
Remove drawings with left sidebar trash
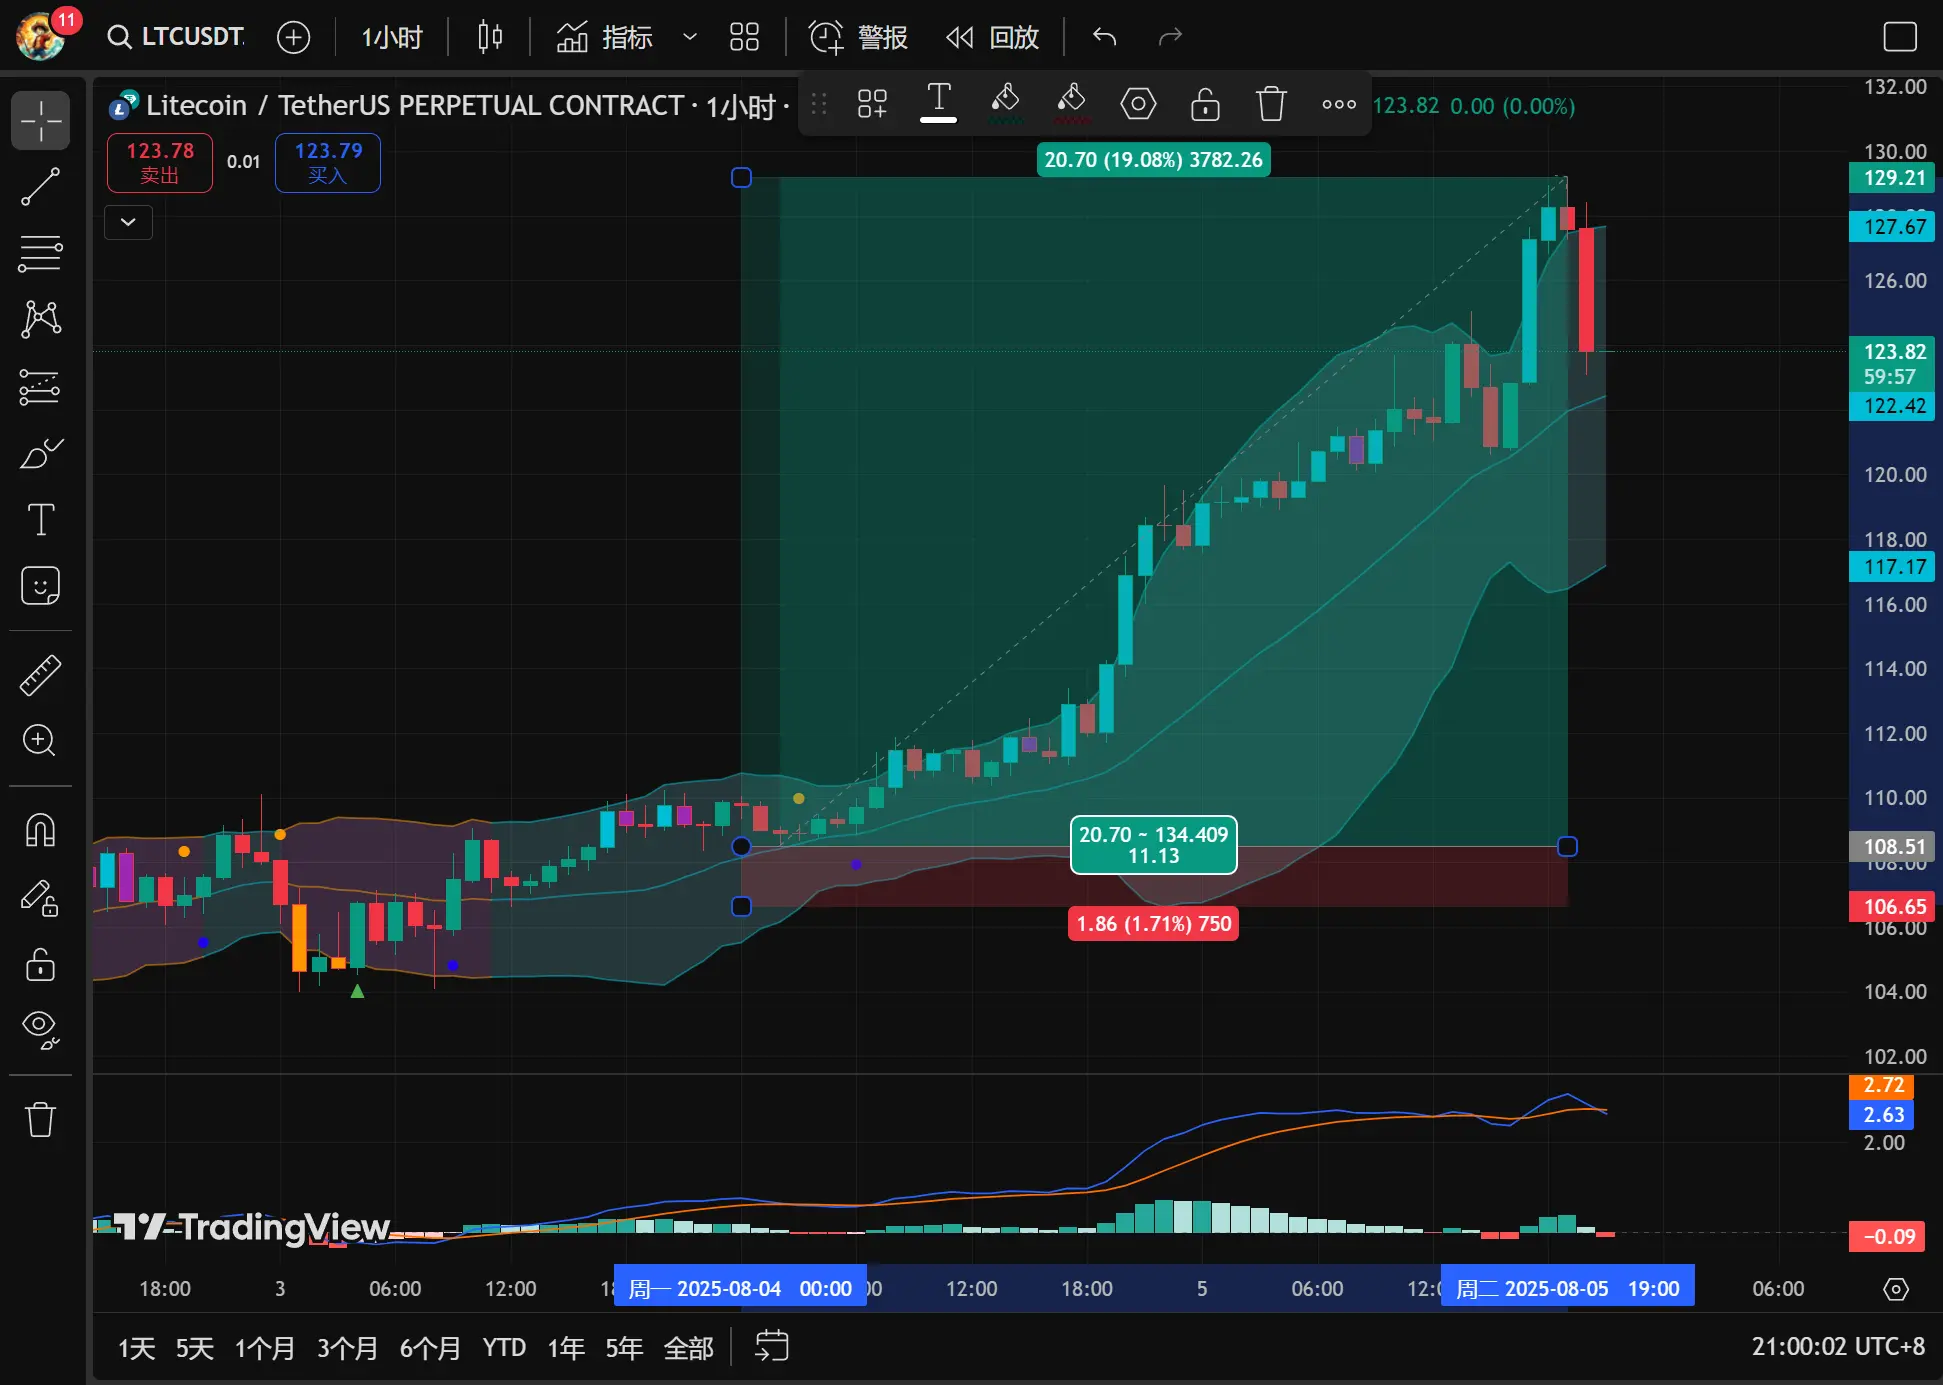tap(40, 1119)
